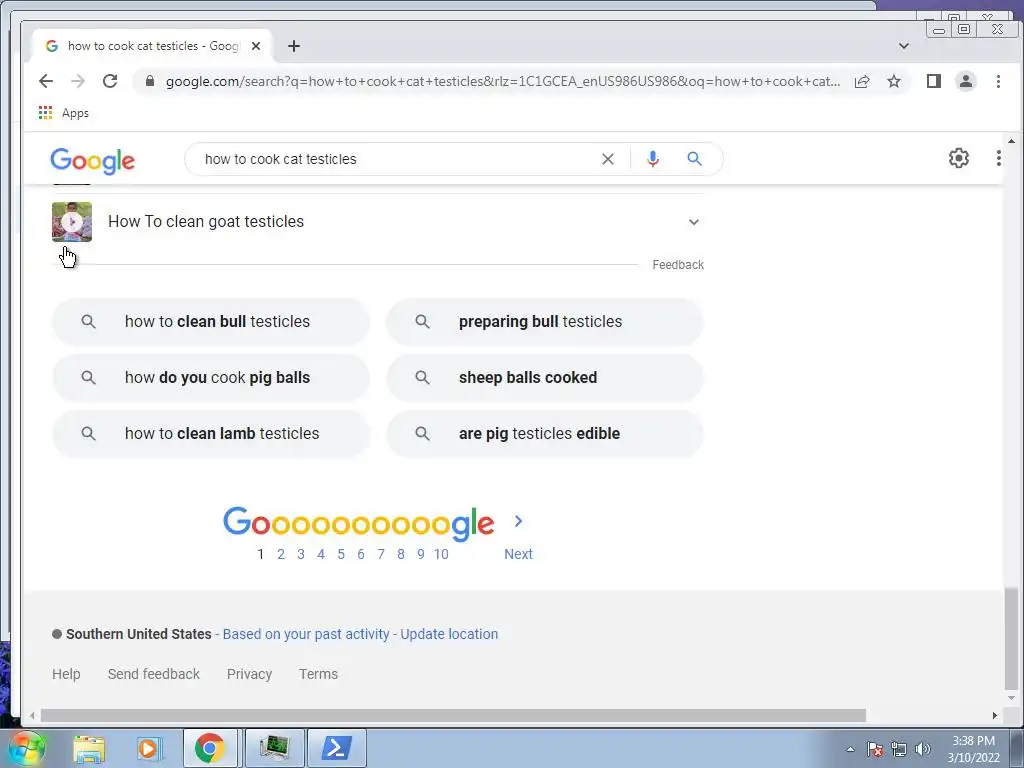The image size is (1024, 768).
Task: Open File Explorer from the taskbar
Action: click(x=89, y=749)
